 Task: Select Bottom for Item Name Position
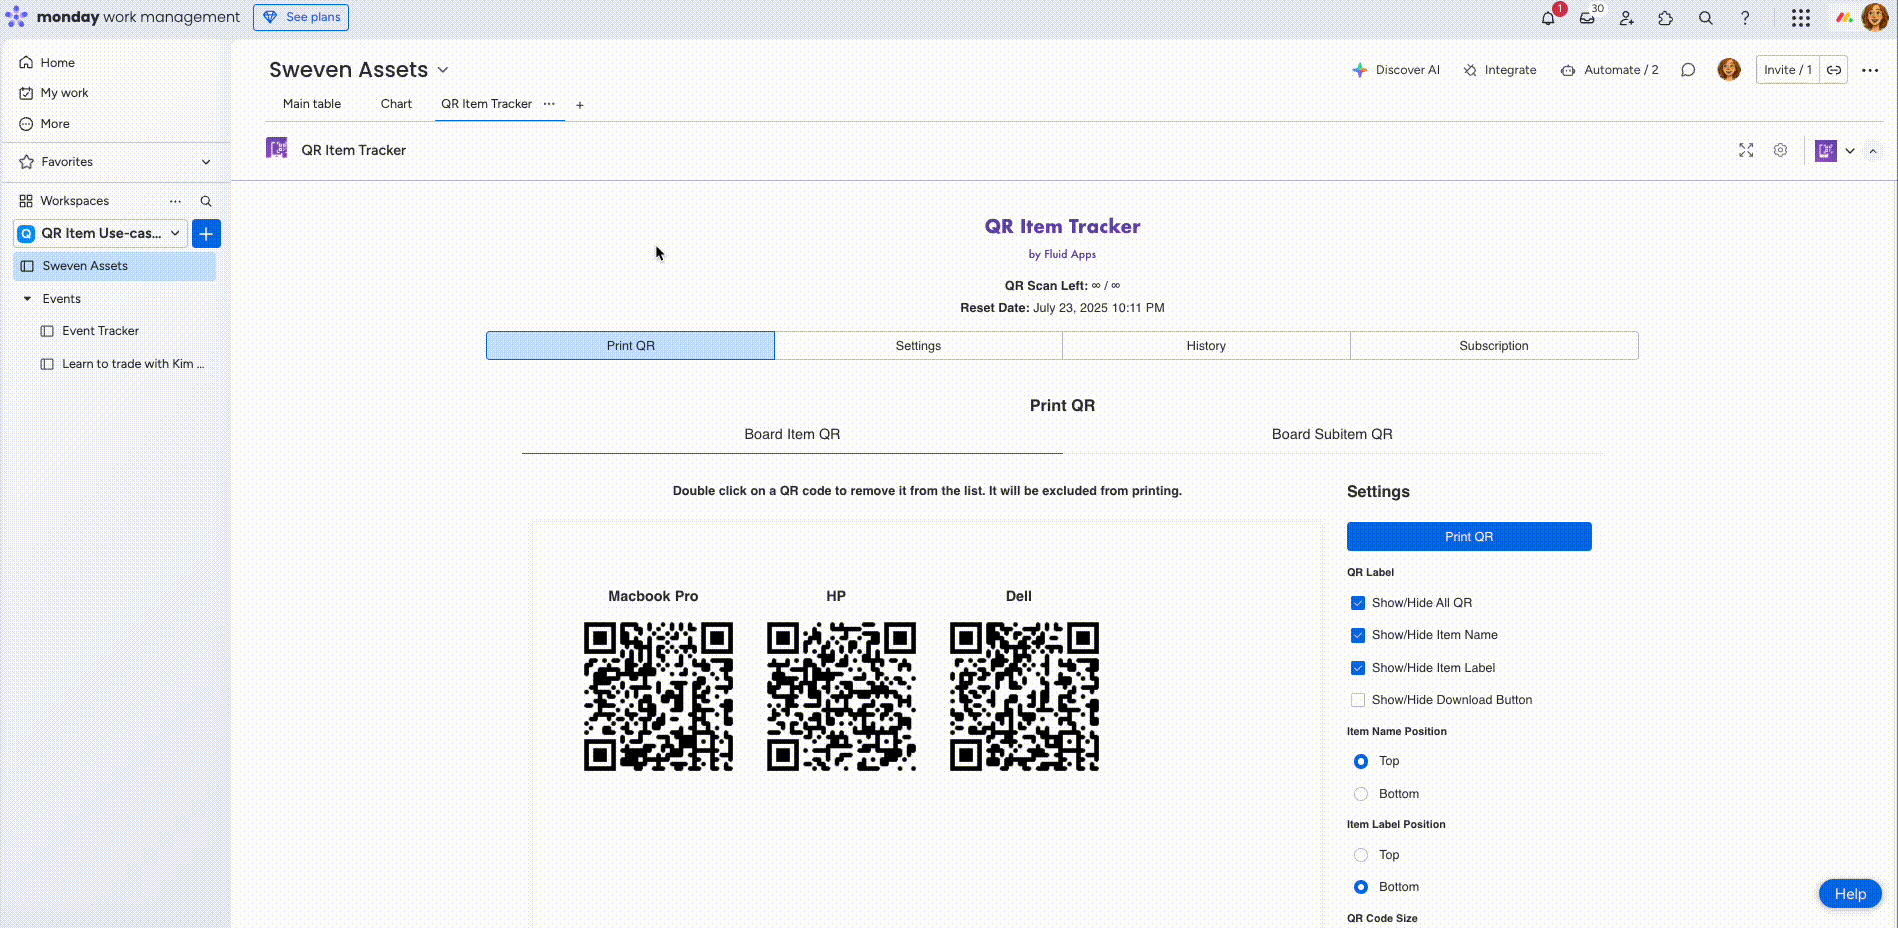coord(1361,794)
